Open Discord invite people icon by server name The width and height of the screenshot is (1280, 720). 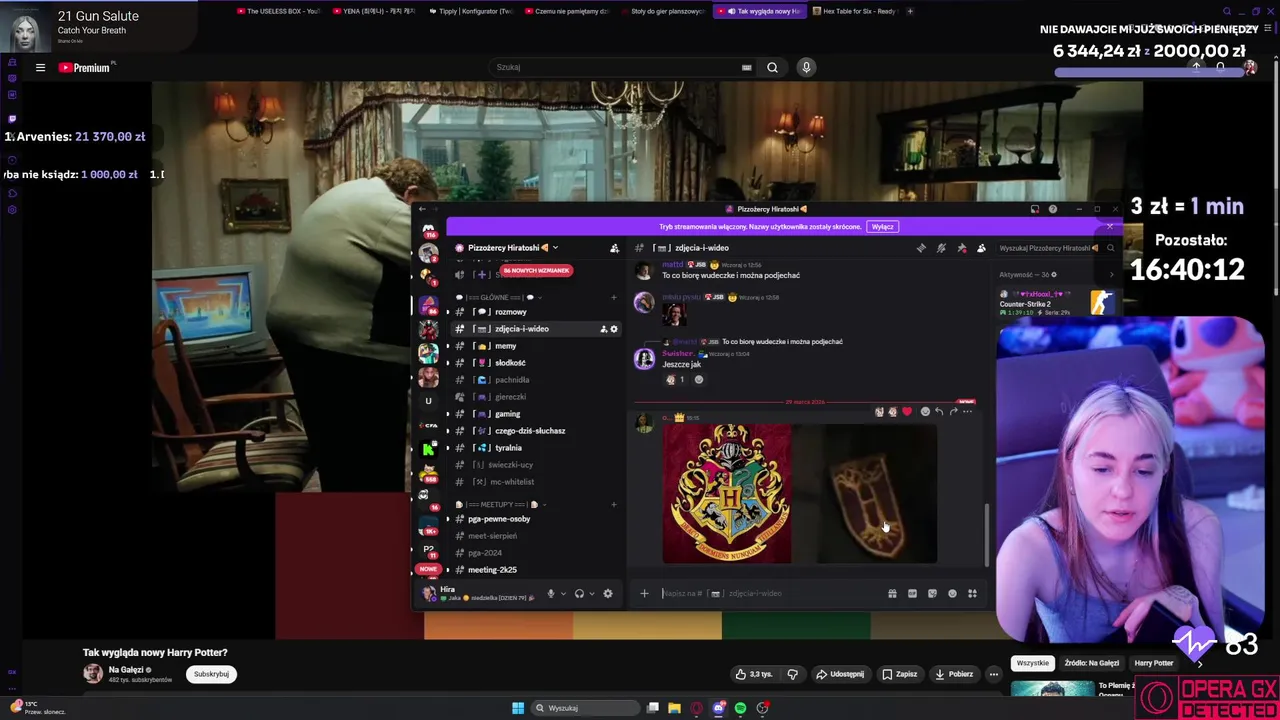614,248
